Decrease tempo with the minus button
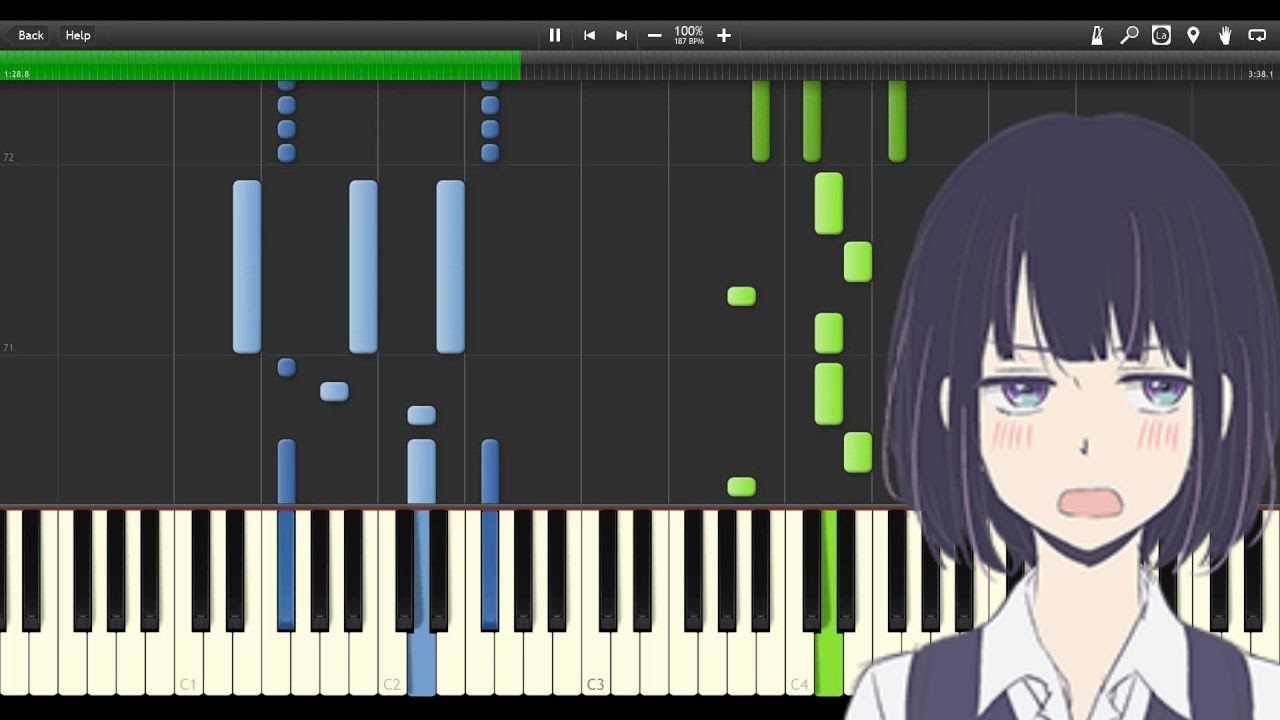Viewport: 1280px width, 720px height. pyautogui.click(x=654, y=35)
